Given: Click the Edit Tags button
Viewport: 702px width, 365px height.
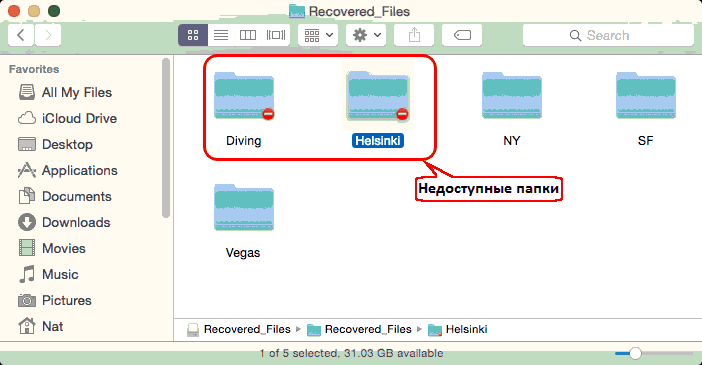Looking at the screenshot, I should pos(462,35).
